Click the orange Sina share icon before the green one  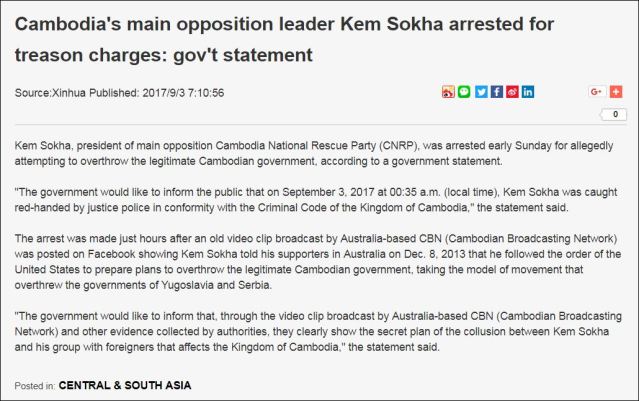click(449, 92)
